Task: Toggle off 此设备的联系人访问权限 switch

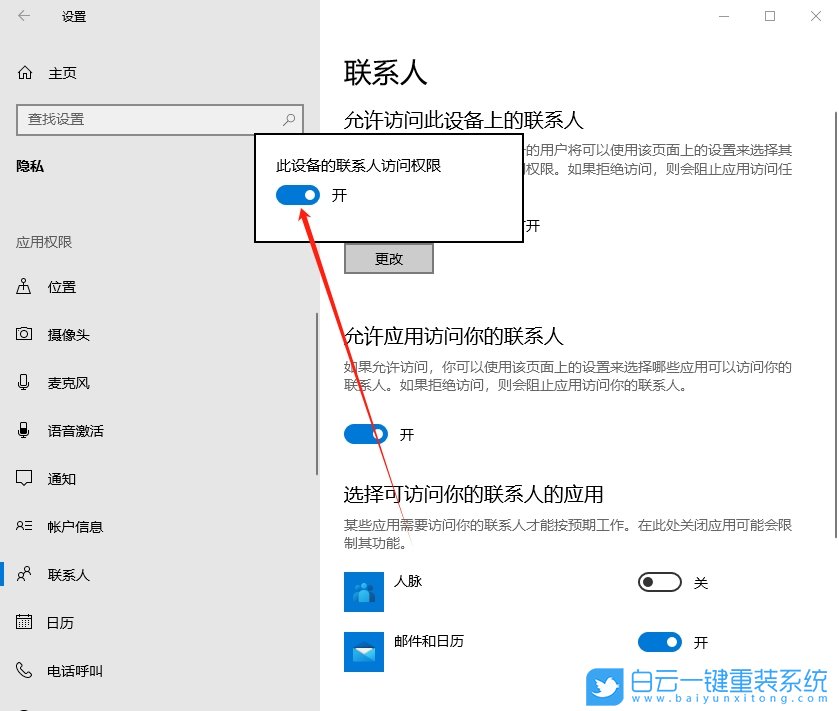Action: point(297,196)
